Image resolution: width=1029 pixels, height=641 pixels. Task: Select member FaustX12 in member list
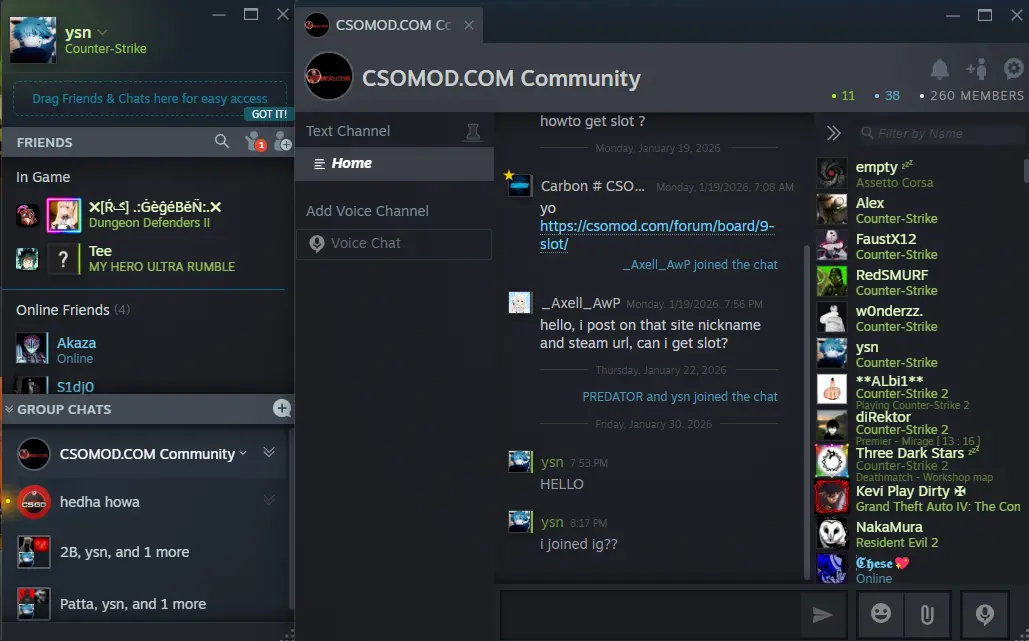[x=919, y=246]
